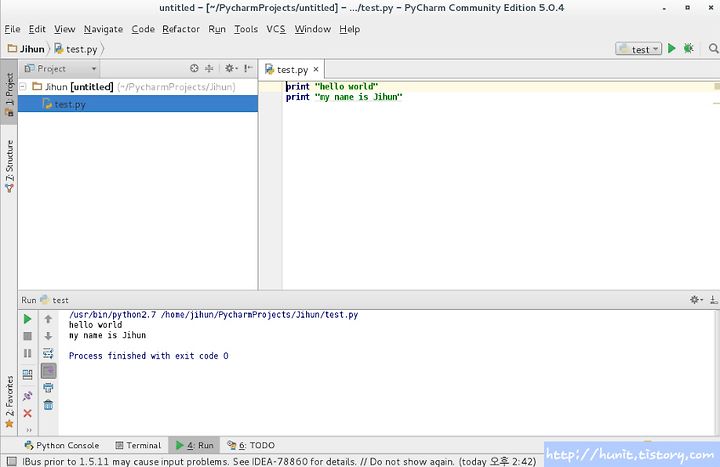Open the View menu
Screen dimensions: 720x467
[x=65, y=29]
